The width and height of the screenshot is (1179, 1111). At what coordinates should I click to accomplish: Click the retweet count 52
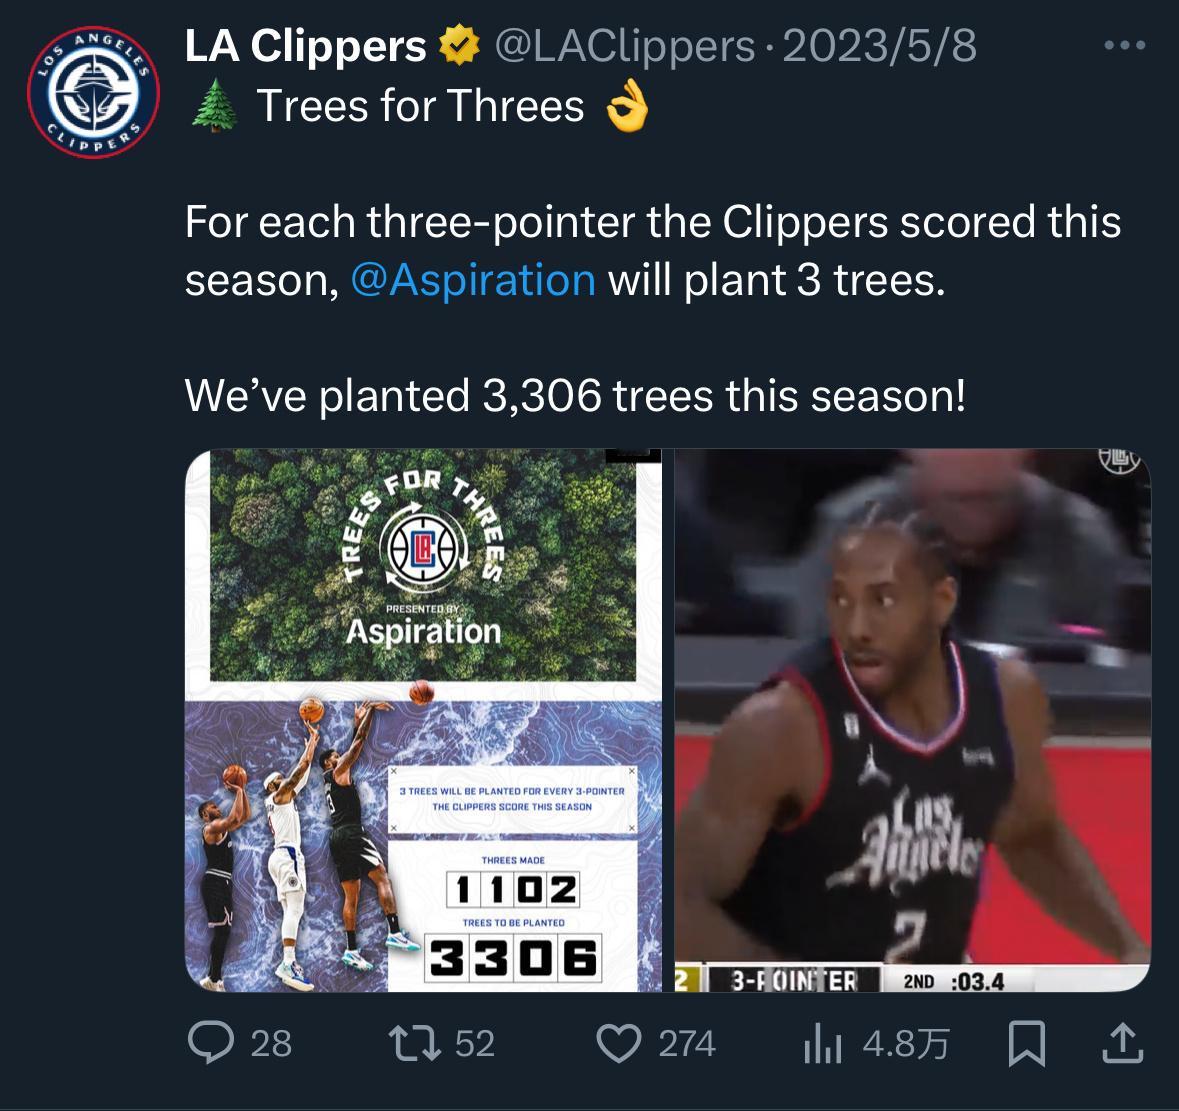coord(474,1044)
